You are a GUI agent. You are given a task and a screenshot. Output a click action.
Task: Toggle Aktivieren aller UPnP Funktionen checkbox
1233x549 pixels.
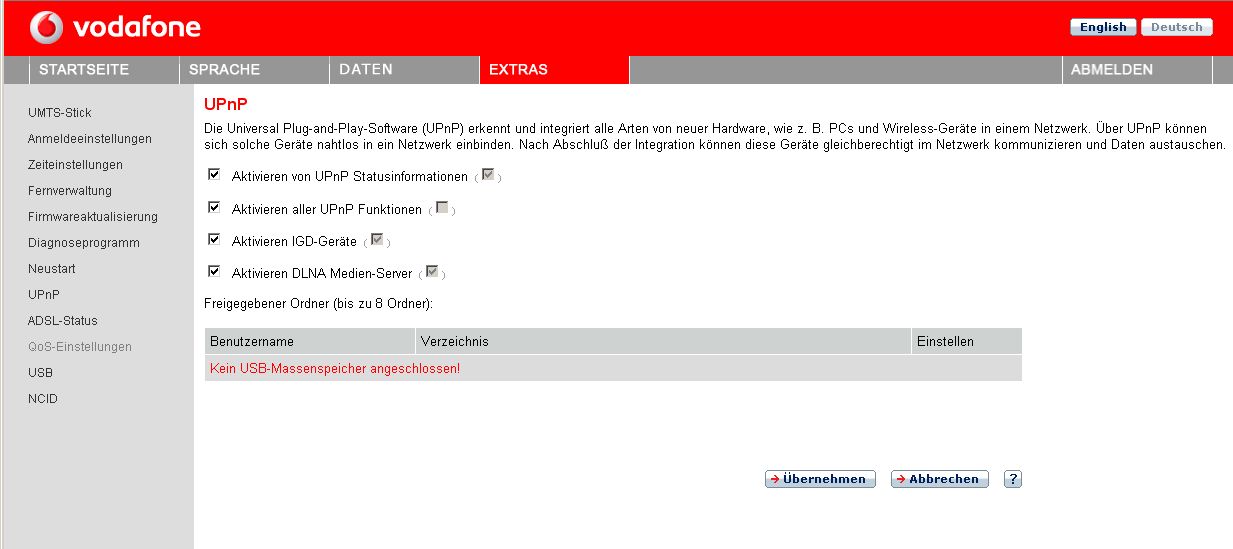[x=213, y=207]
